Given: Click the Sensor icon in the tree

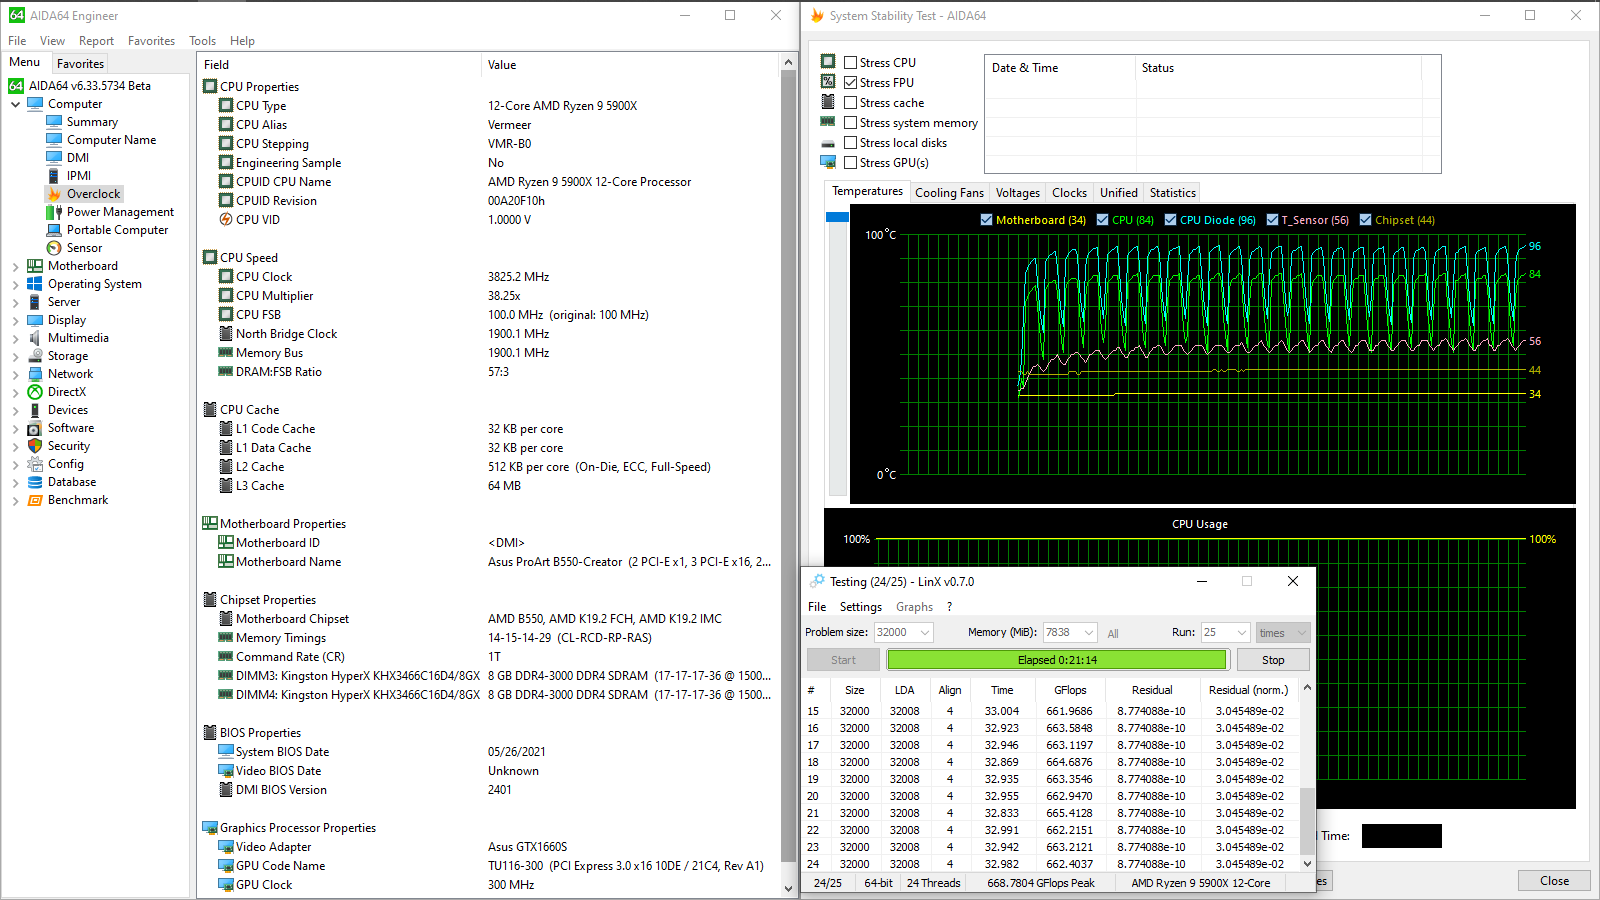Looking at the screenshot, I should [54, 248].
